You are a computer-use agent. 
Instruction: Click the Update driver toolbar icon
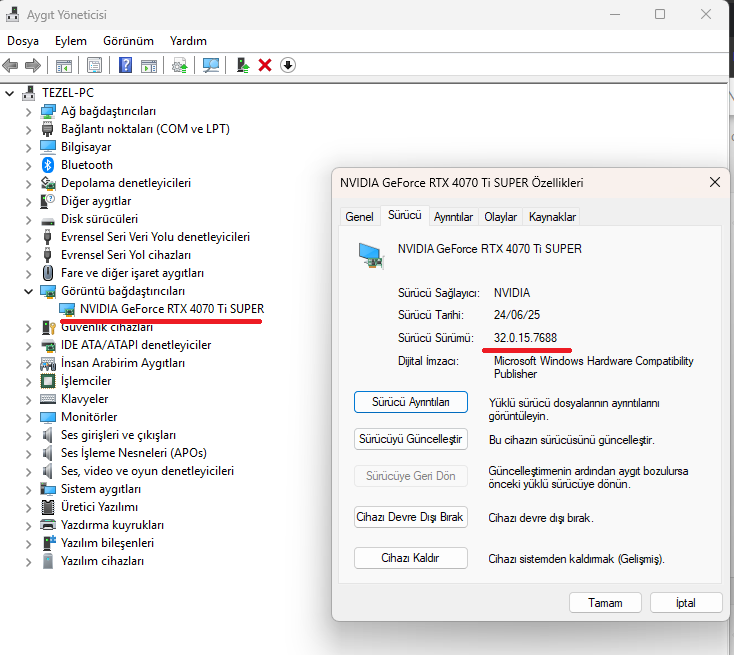[x=180, y=66]
